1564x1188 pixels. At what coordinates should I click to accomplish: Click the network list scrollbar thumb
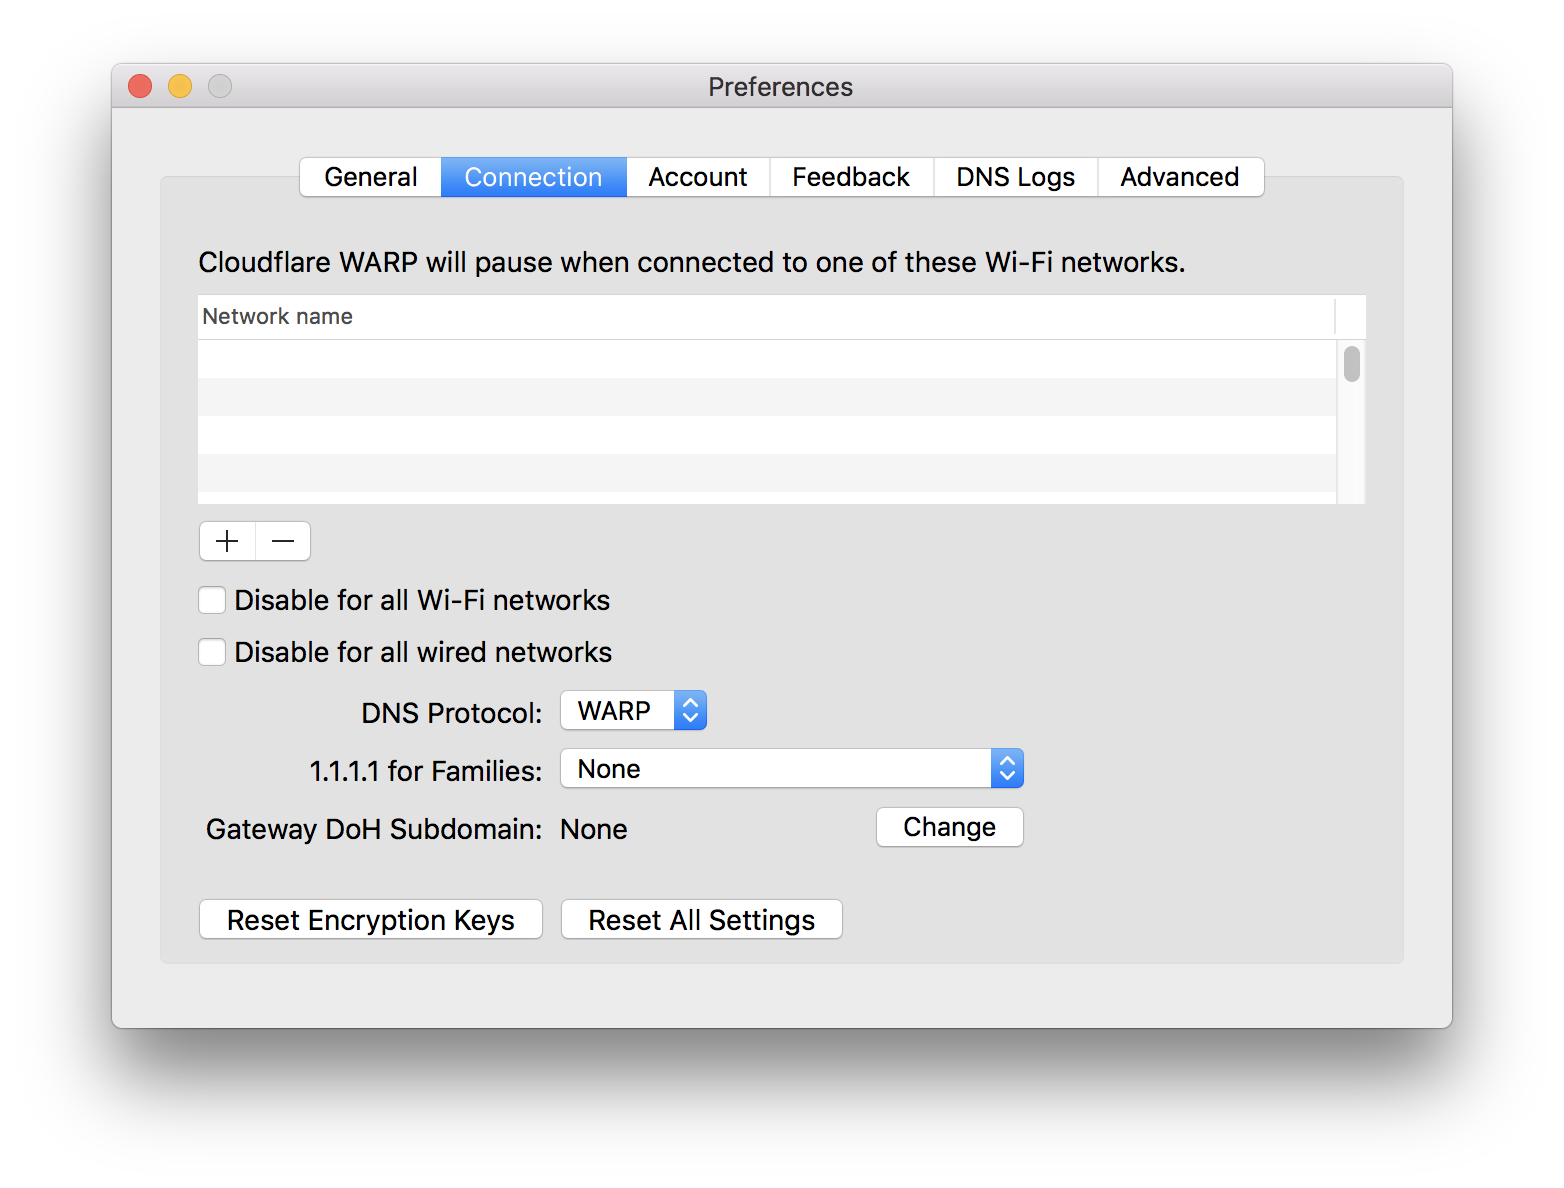(1352, 364)
